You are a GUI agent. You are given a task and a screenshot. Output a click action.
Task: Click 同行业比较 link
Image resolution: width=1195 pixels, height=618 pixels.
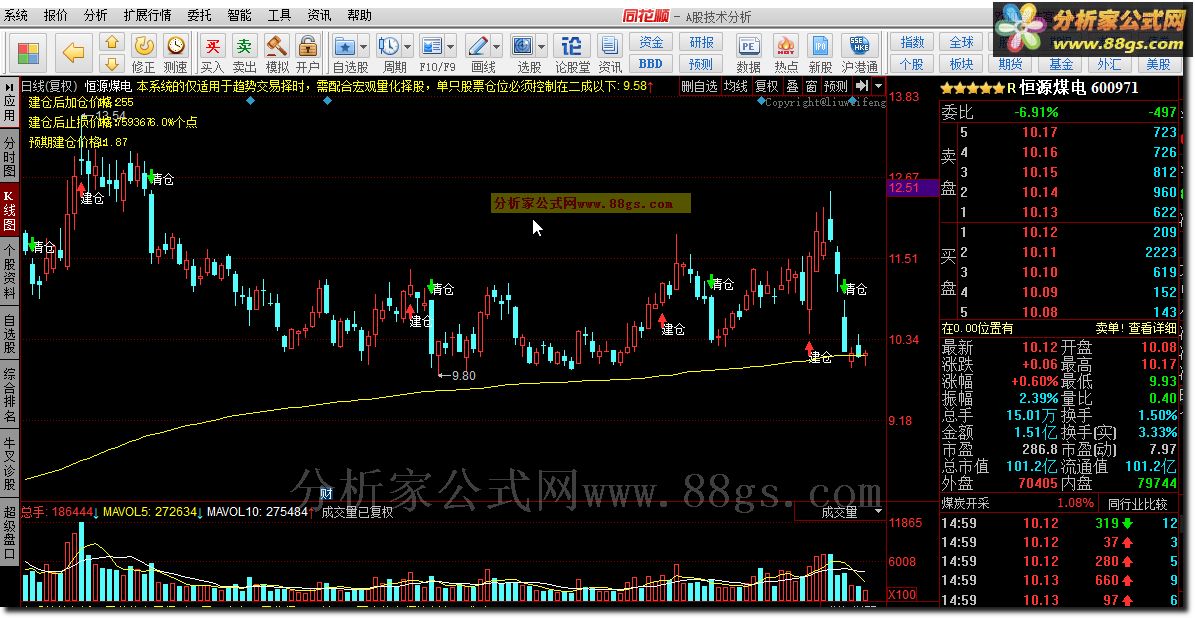tap(1138, 504)
